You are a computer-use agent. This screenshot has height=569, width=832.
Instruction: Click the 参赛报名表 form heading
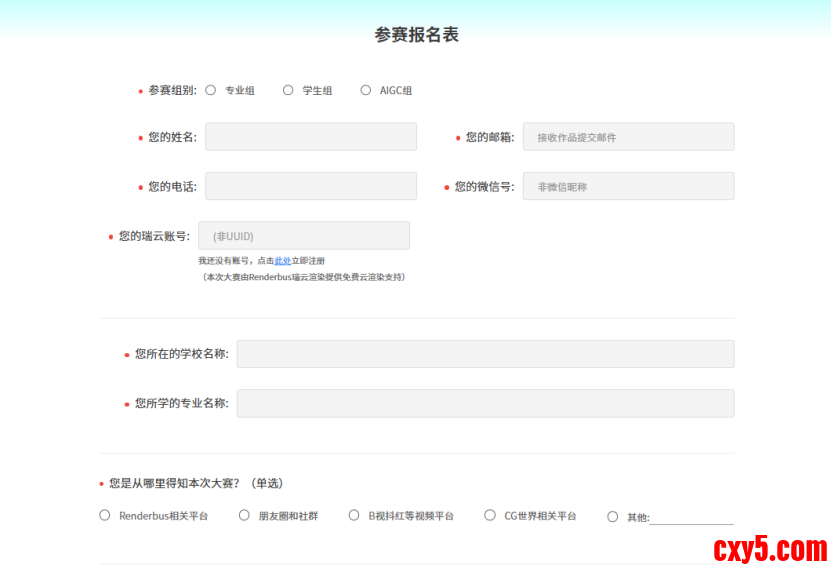click(416, 35)
